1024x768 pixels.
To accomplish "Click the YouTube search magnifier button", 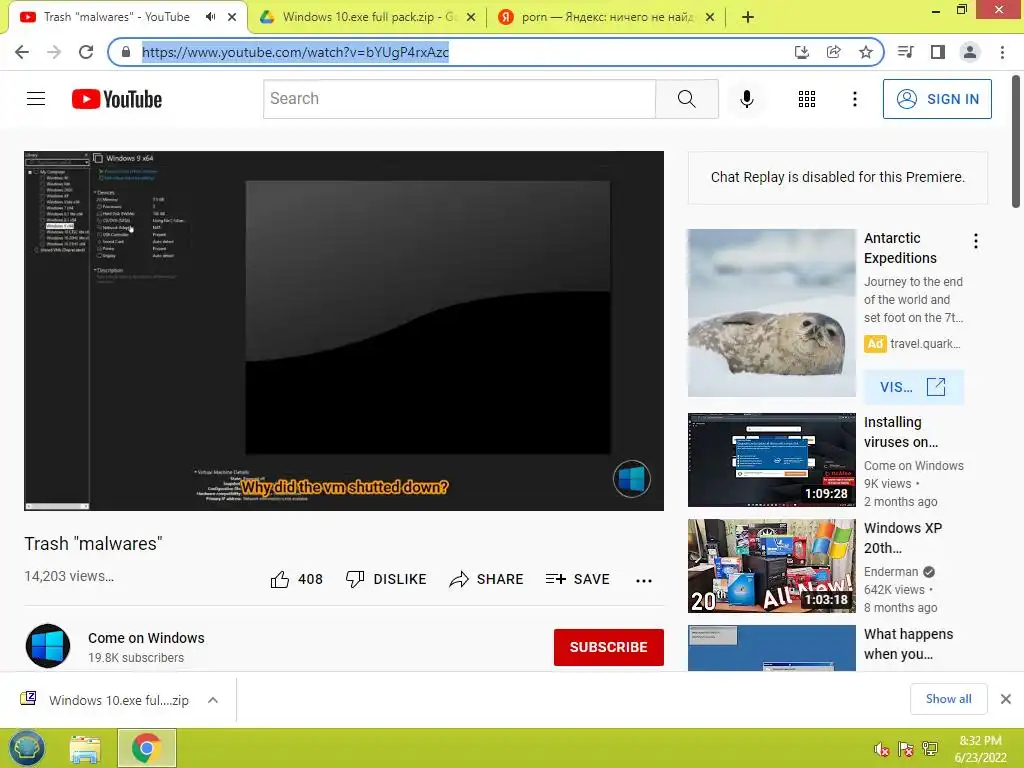I will click(x=686, y=99).
